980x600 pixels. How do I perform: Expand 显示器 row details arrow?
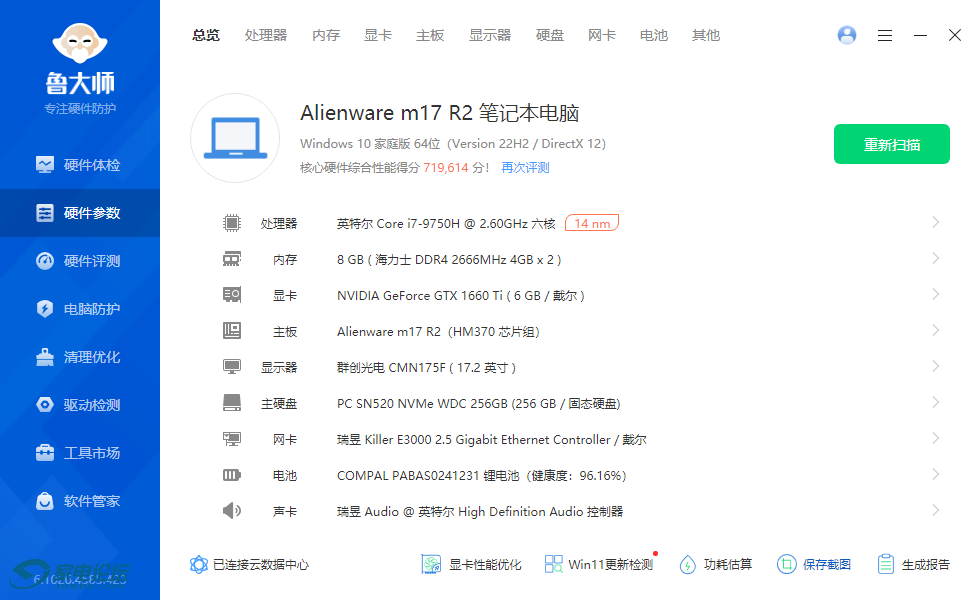936,366
